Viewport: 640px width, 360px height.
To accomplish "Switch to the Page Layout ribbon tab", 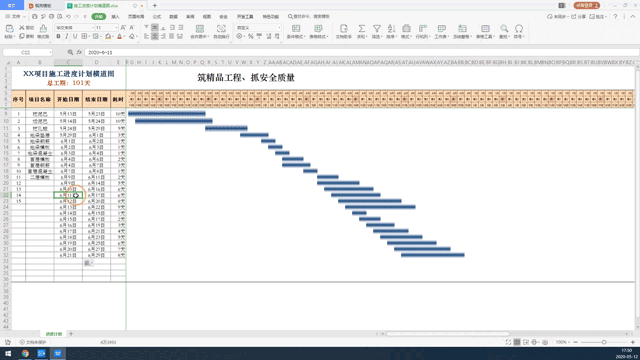I will pos(136,17).
